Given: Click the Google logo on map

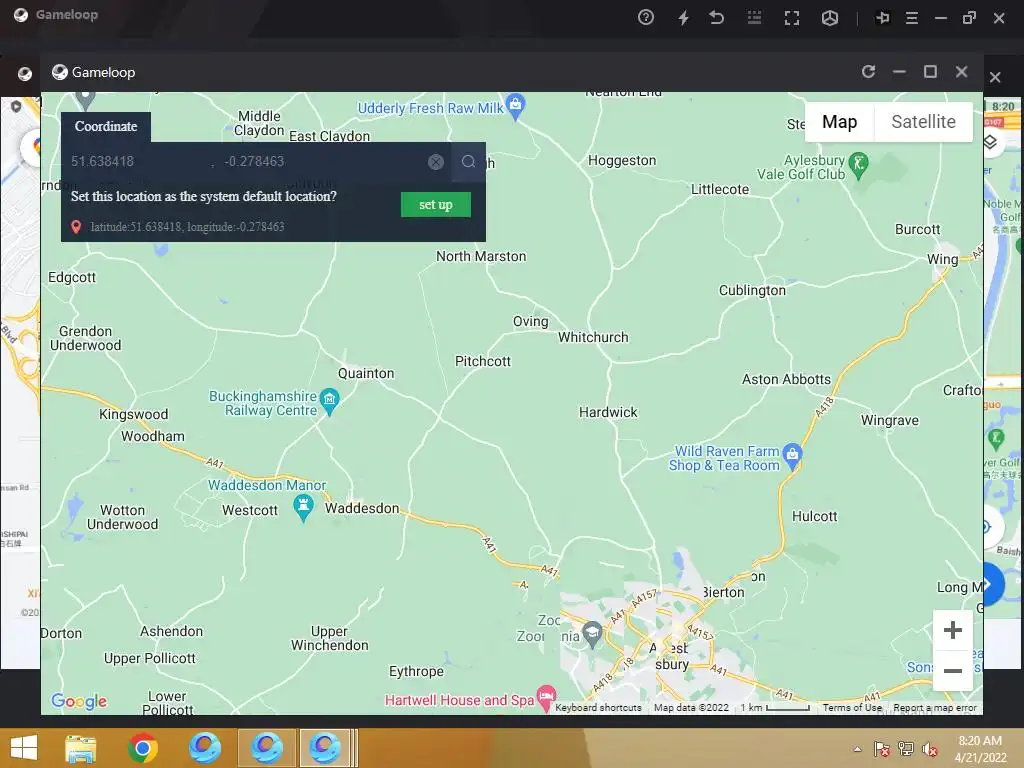Looking at the screenshot, I should tap(79, 701).
